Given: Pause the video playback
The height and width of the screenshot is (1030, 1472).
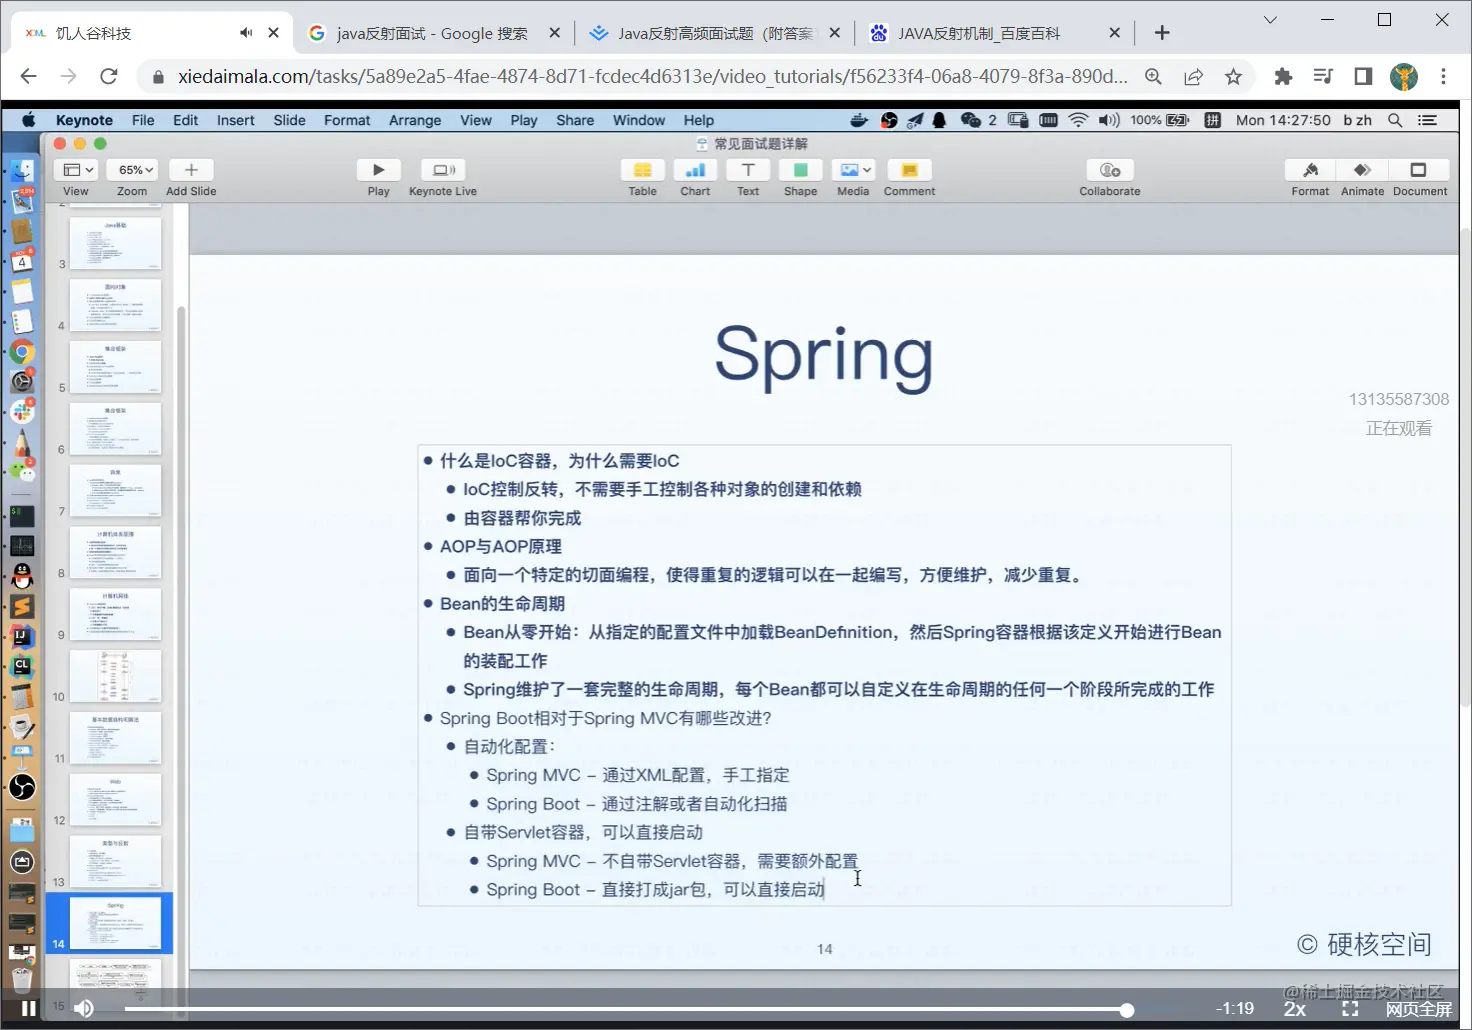Looking at the screenshot, I should (x=29, y=1008).
